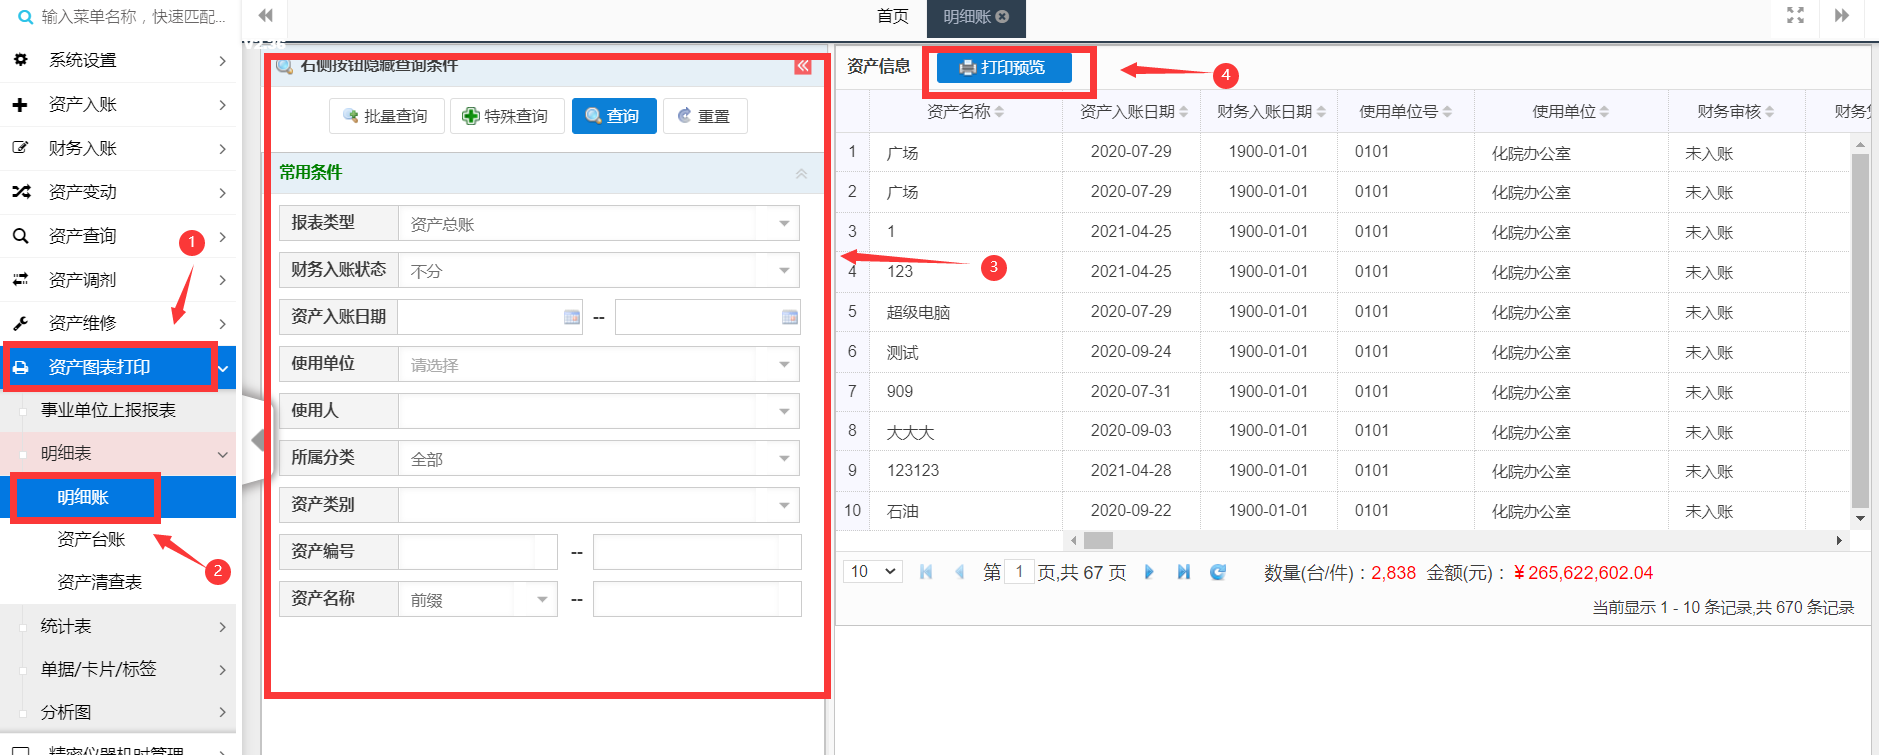1879x755 pixels.
Task: Jump to last page of results
Action: [x=1183, y=572]
